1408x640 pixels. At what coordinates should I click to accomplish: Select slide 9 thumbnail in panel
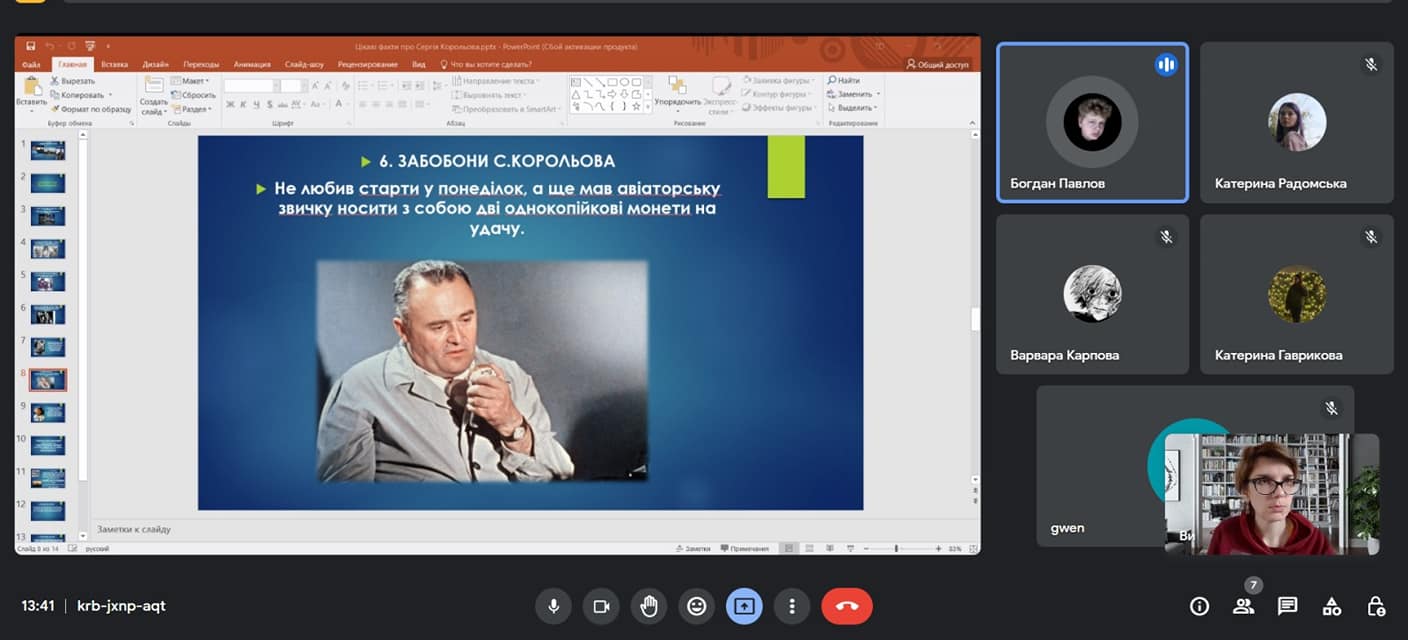(48, 412)
